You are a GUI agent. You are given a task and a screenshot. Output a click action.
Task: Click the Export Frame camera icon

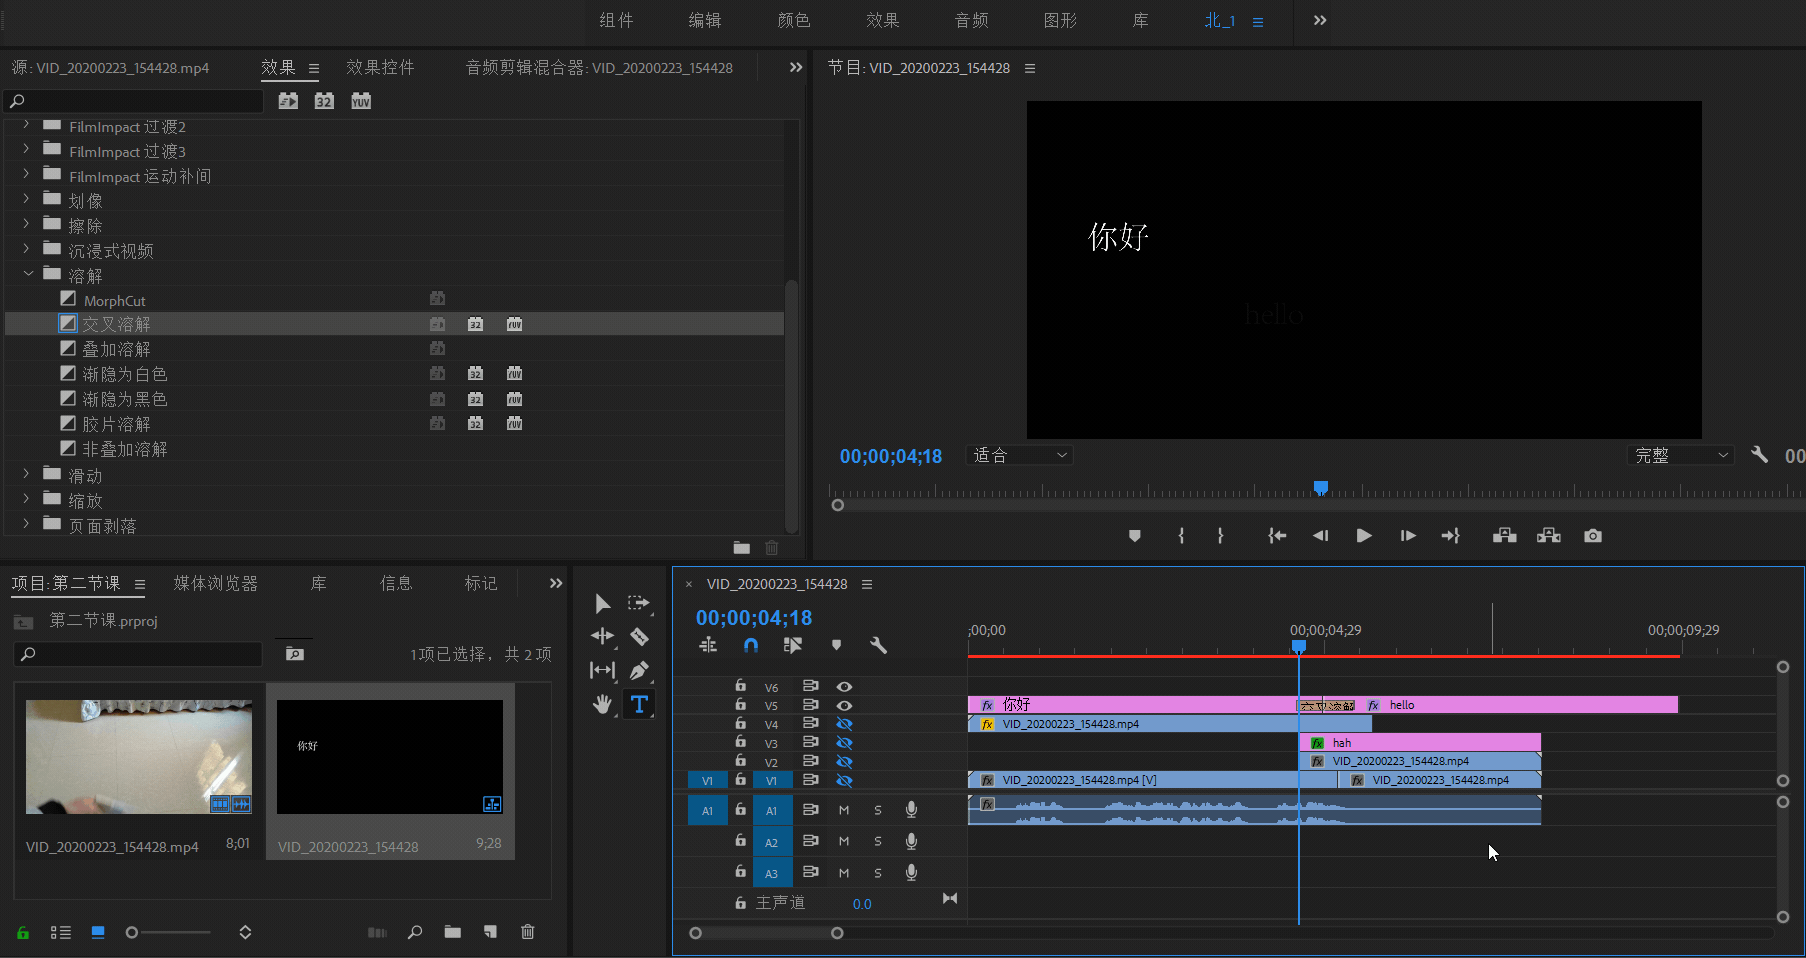1593,536
